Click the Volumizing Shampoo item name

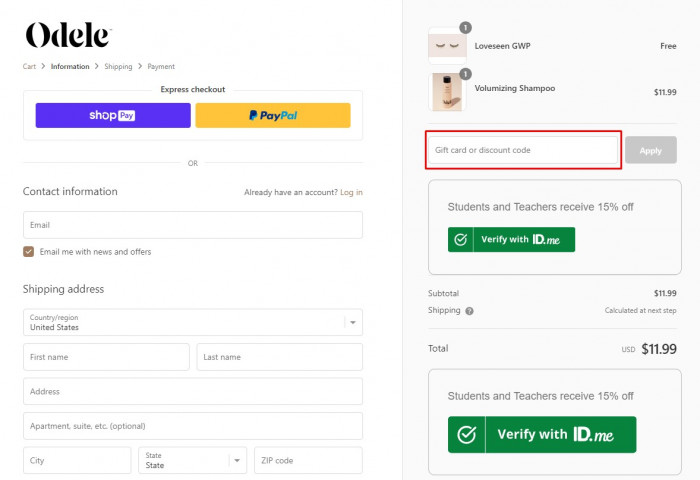[515, 88]
